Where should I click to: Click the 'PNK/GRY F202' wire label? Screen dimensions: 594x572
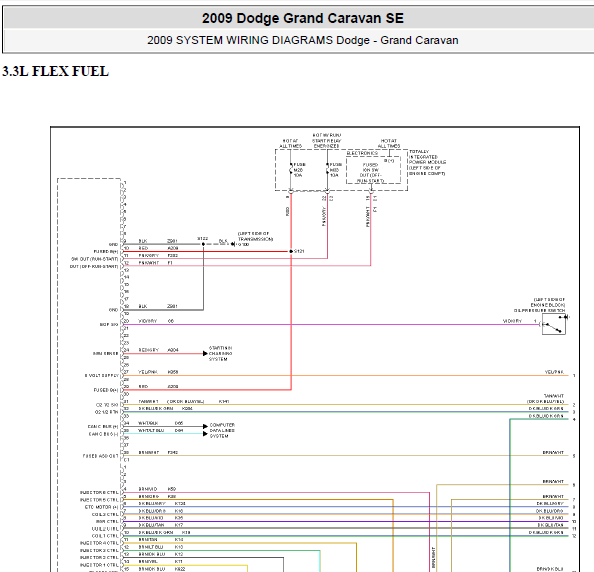click(x=158, y=255)
